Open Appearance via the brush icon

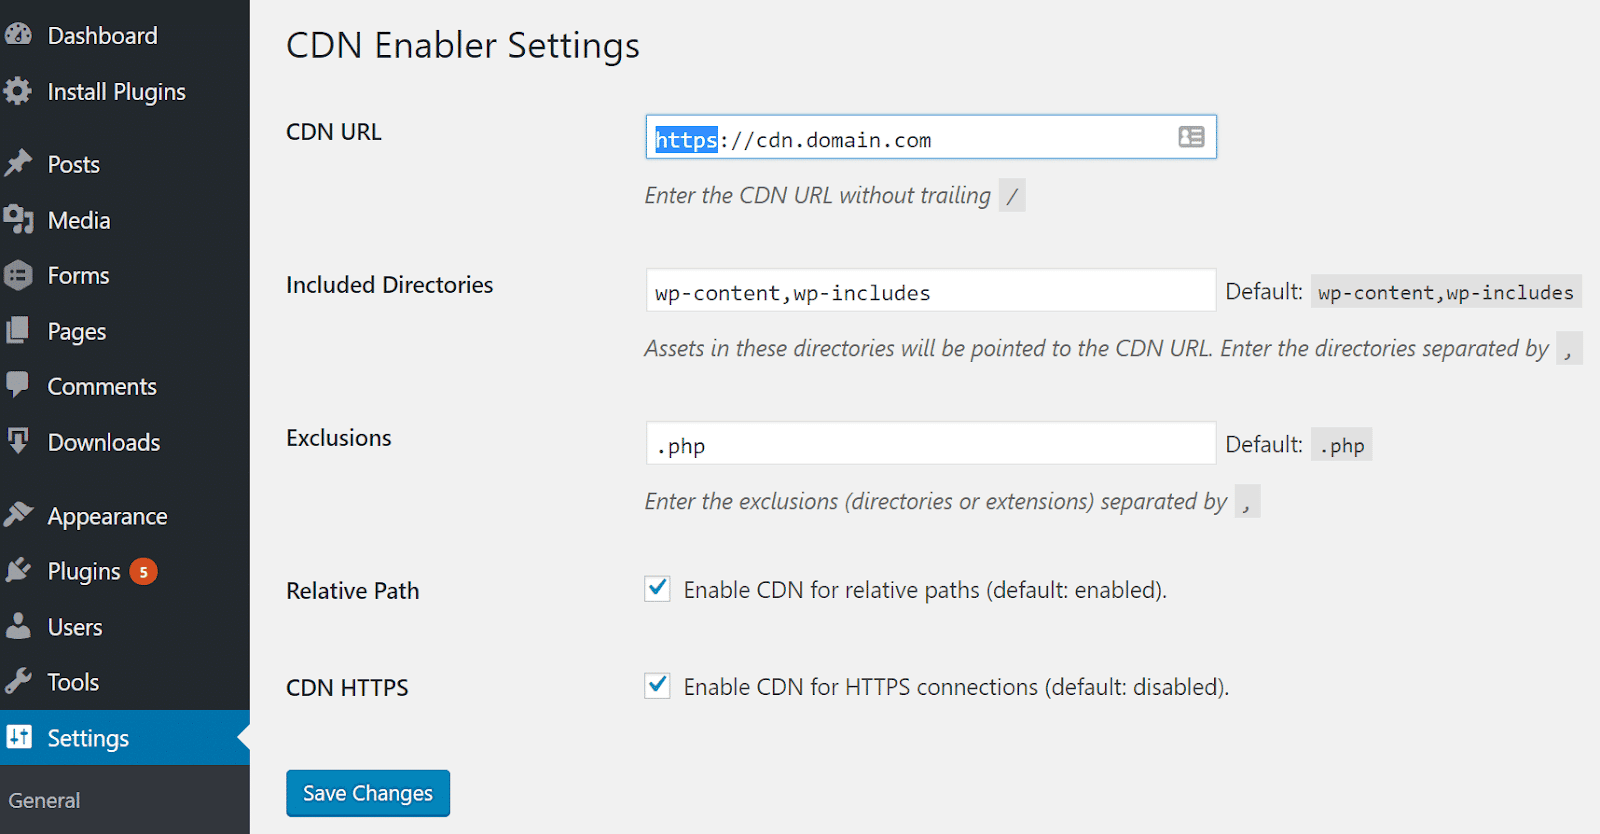(20, 514)
